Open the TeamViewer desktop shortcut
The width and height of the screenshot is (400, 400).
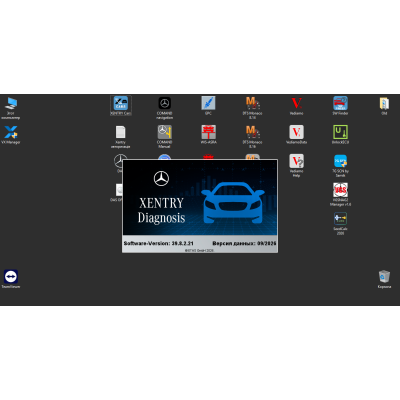[11, 279]
